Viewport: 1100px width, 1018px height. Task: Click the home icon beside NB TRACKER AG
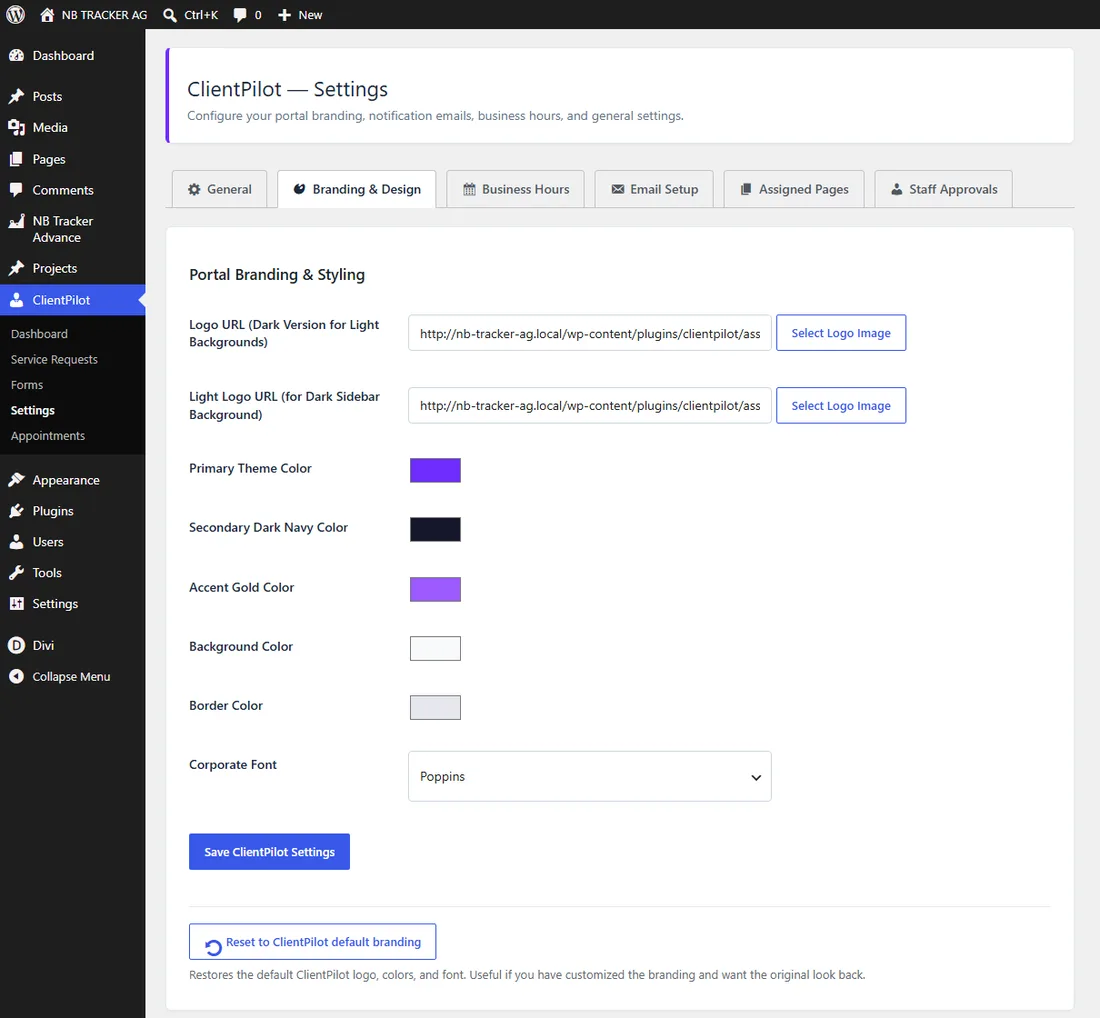click(x=47, y=15)
